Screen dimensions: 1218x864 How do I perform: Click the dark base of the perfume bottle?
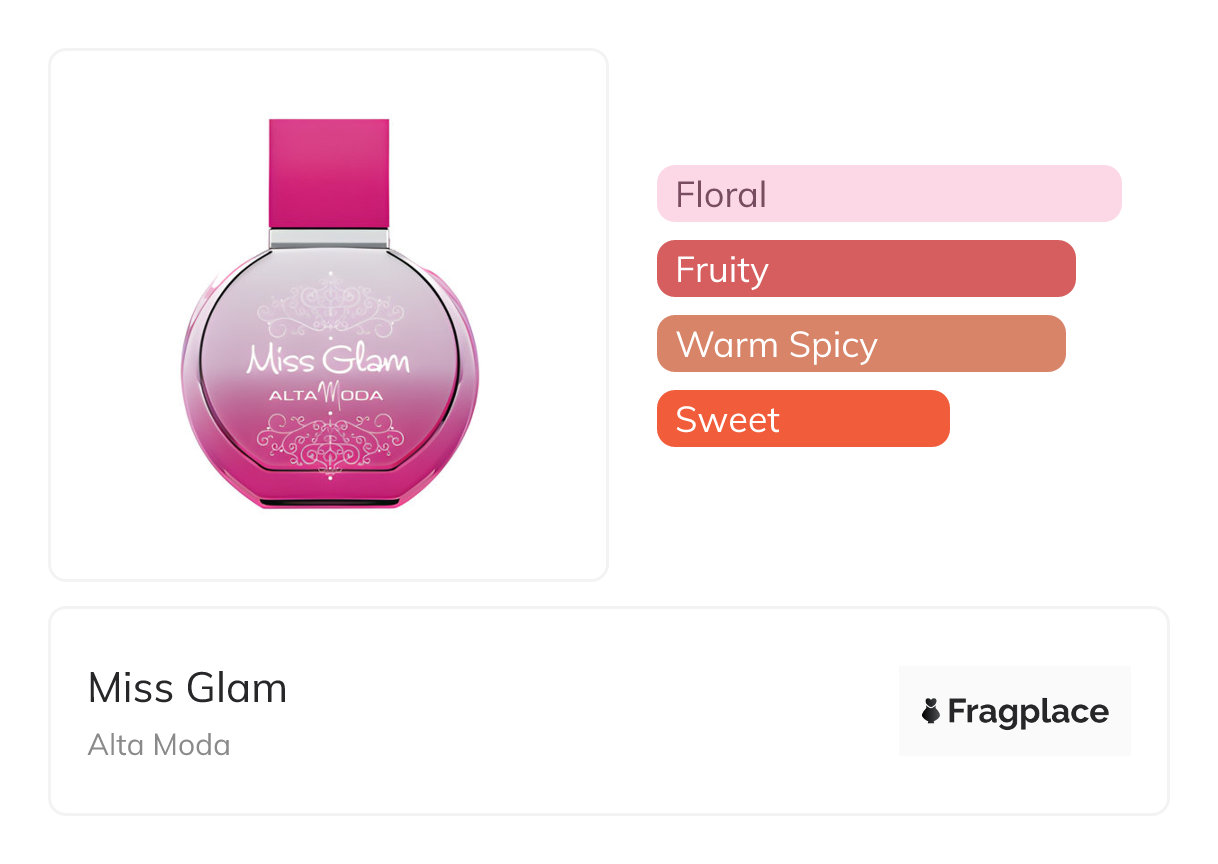[329, 498]
